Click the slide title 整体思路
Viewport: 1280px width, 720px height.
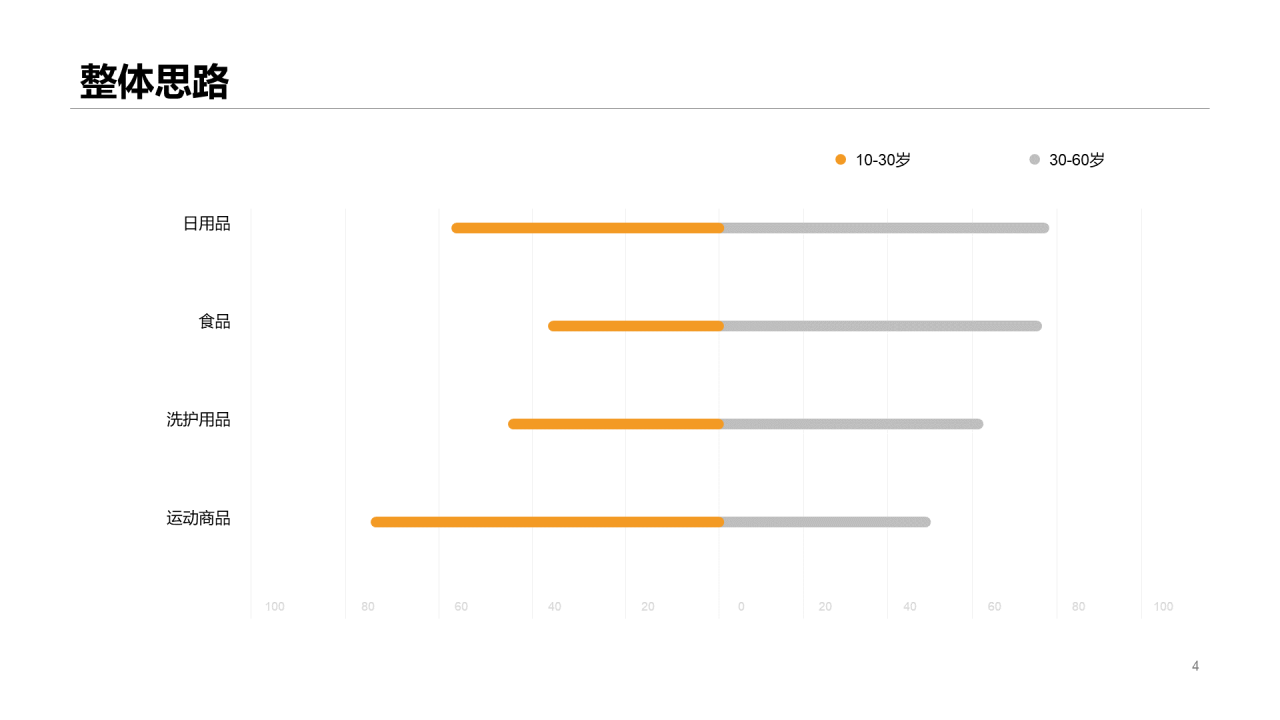155,82
